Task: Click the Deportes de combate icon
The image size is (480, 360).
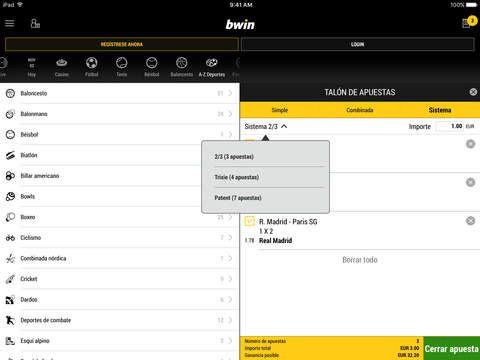Action: tap(10, 320)
